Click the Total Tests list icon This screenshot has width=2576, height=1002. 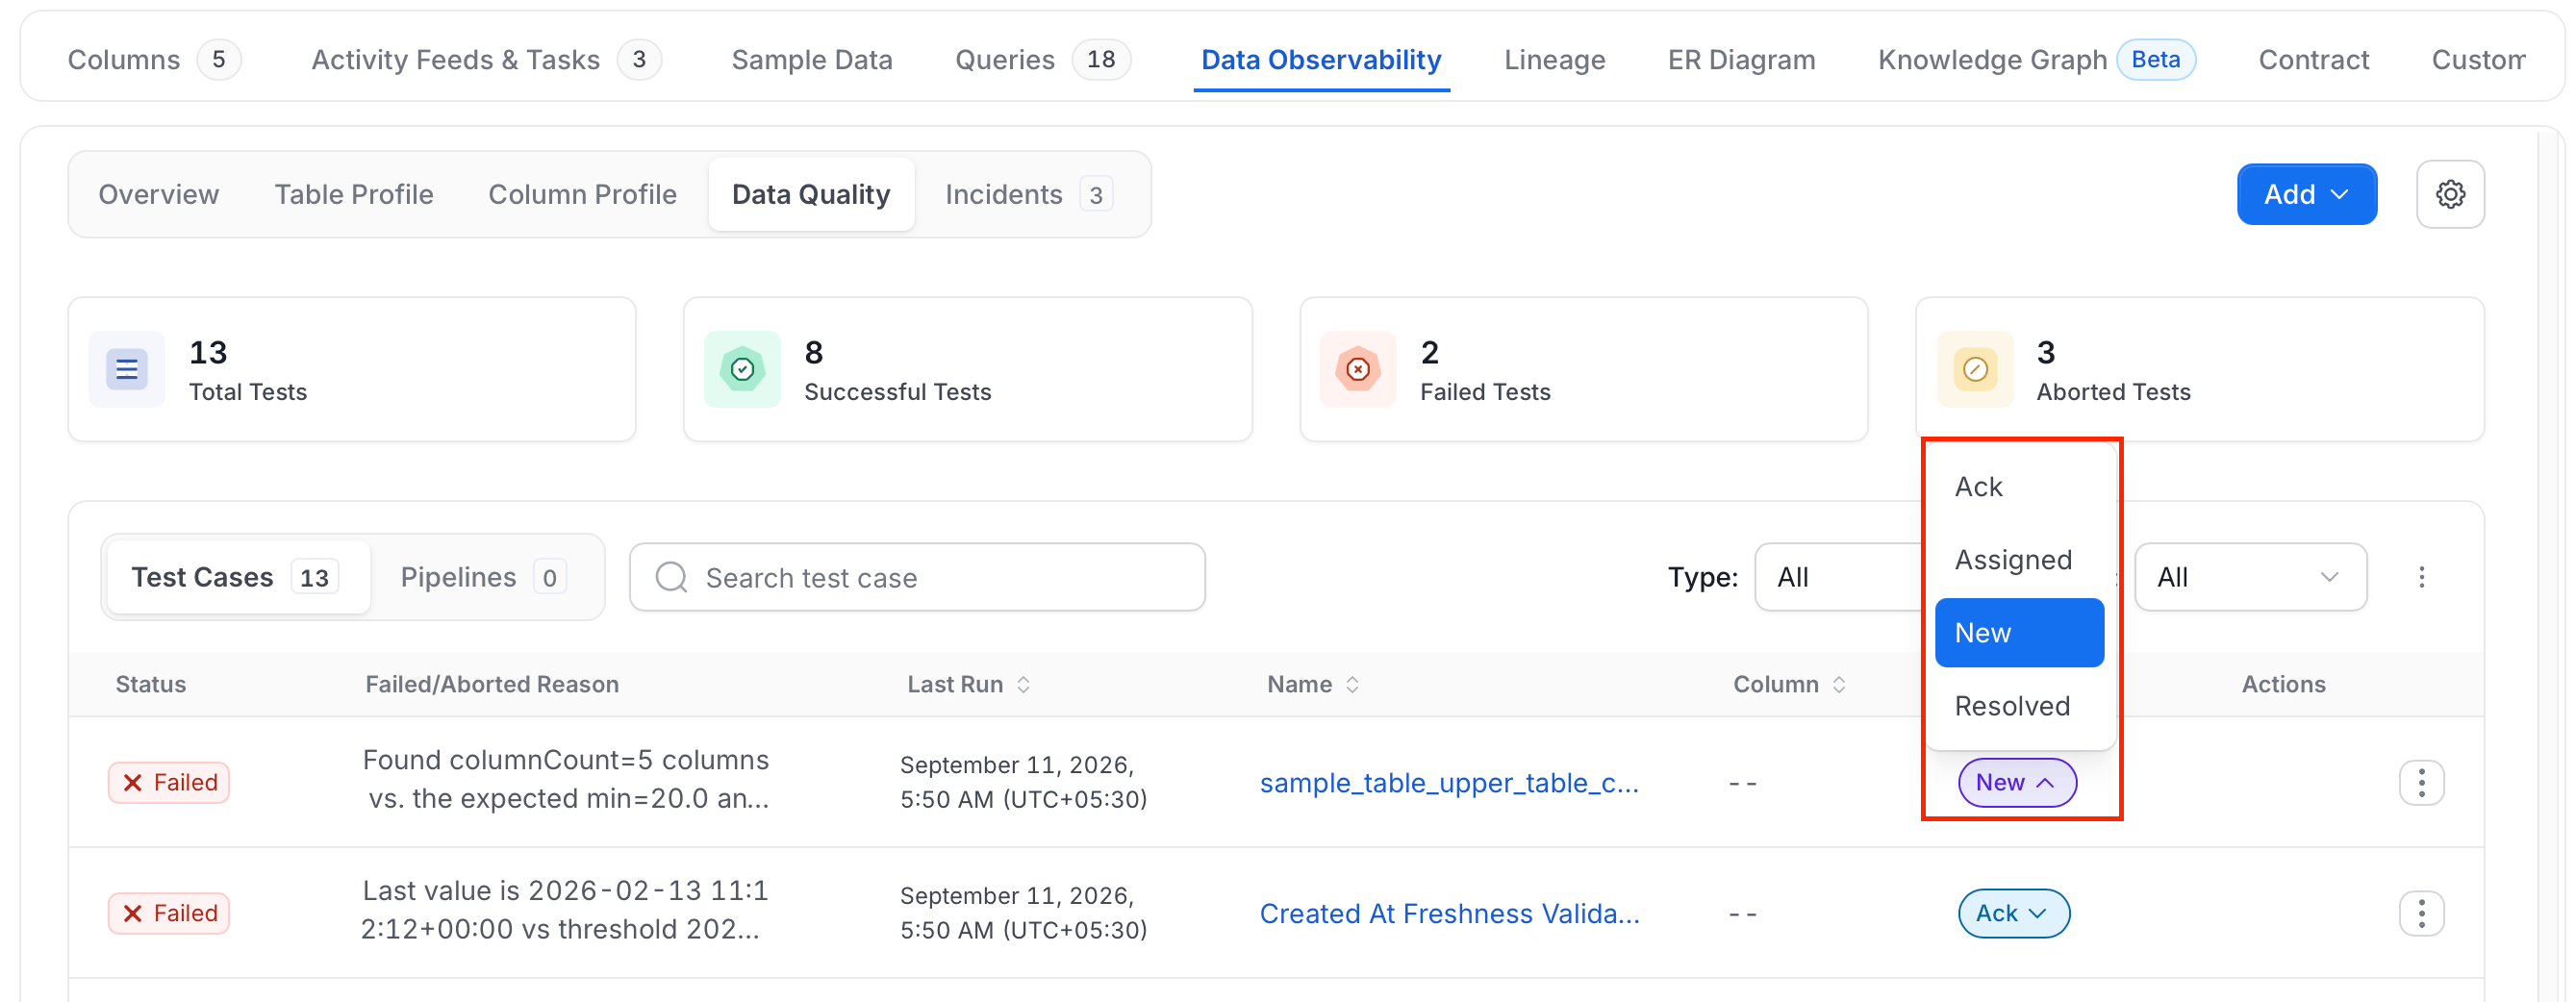pyautogui.click(x=127, y=369)
